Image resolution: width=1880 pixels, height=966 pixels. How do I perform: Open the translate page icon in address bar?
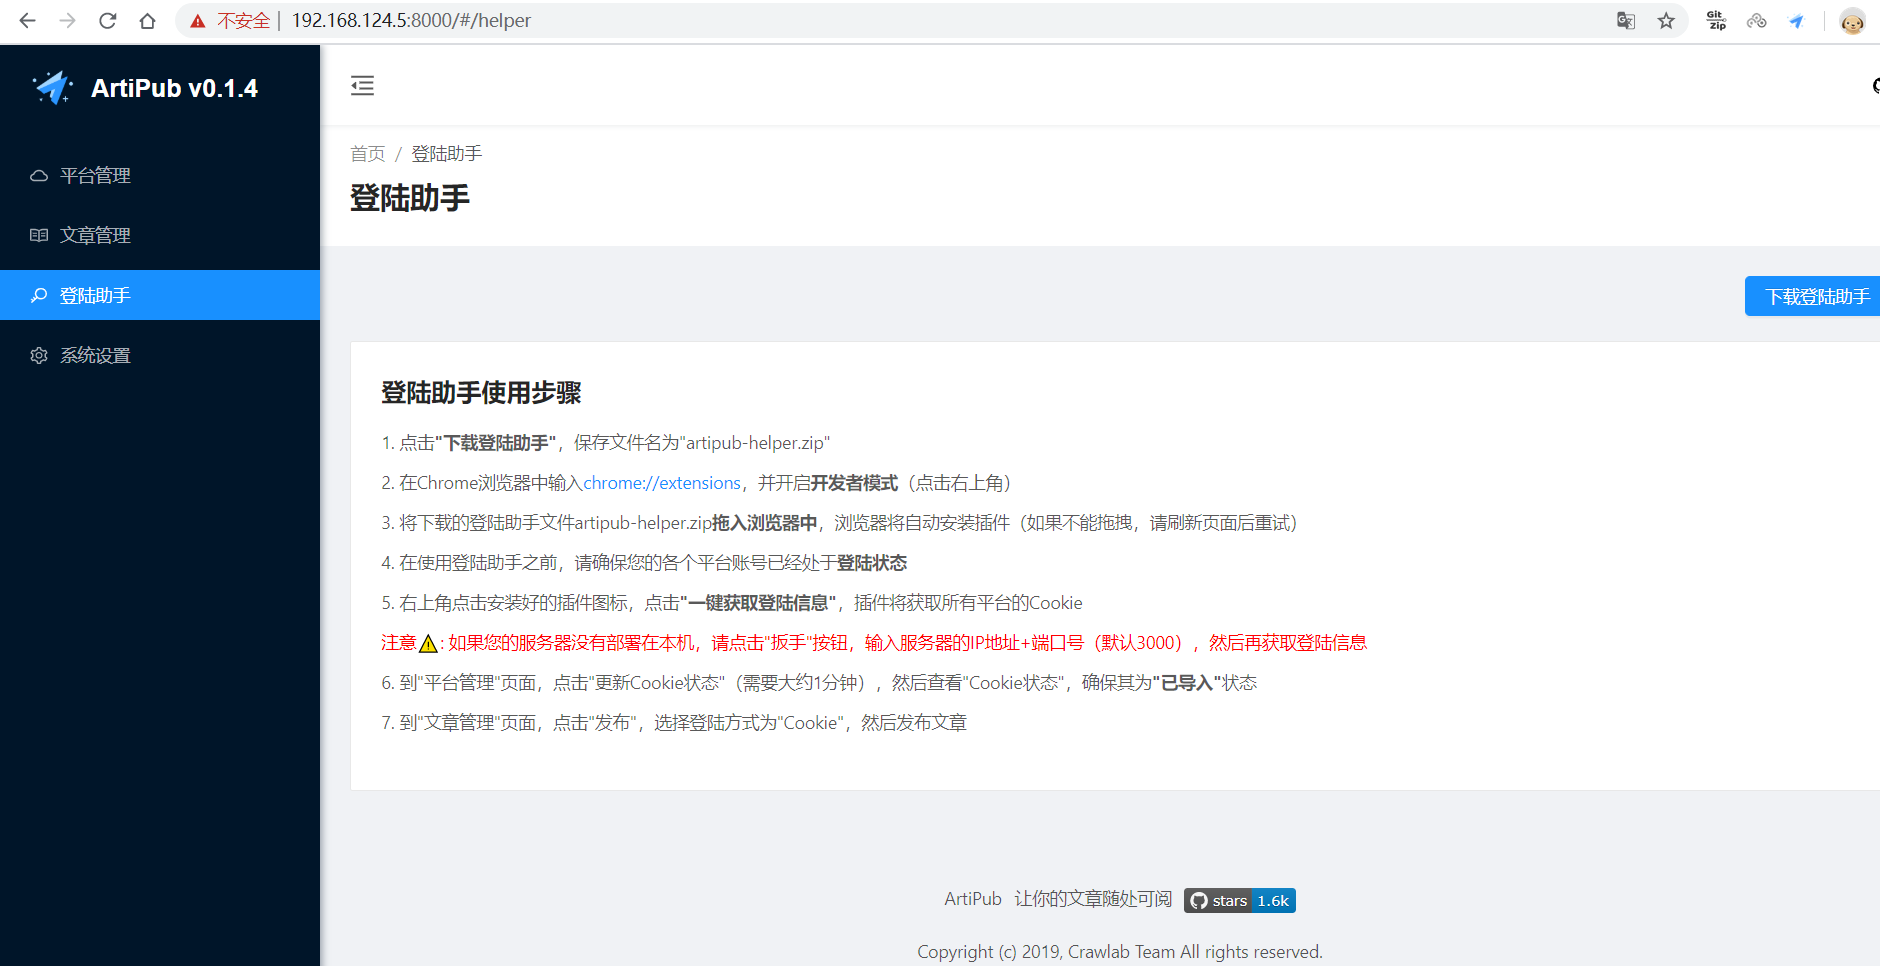tap(1626, 21)
